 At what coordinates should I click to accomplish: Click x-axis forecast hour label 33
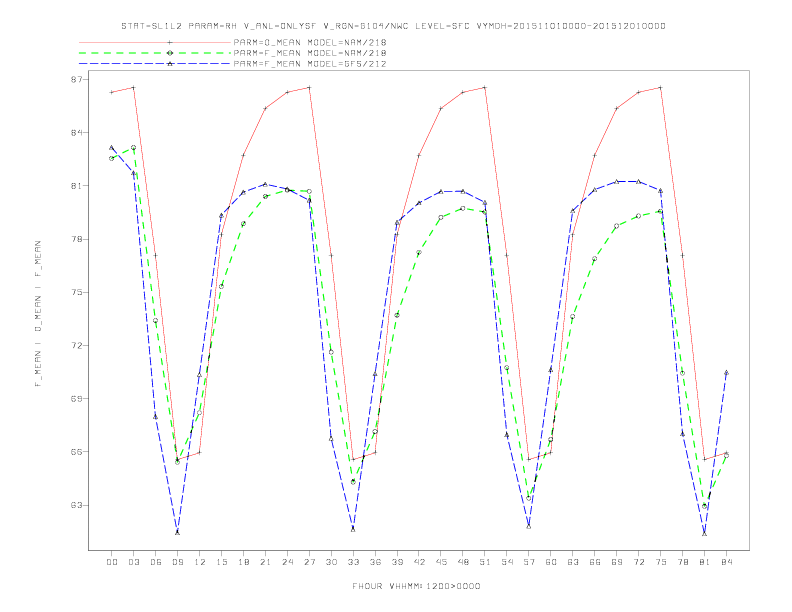[353, 562]
